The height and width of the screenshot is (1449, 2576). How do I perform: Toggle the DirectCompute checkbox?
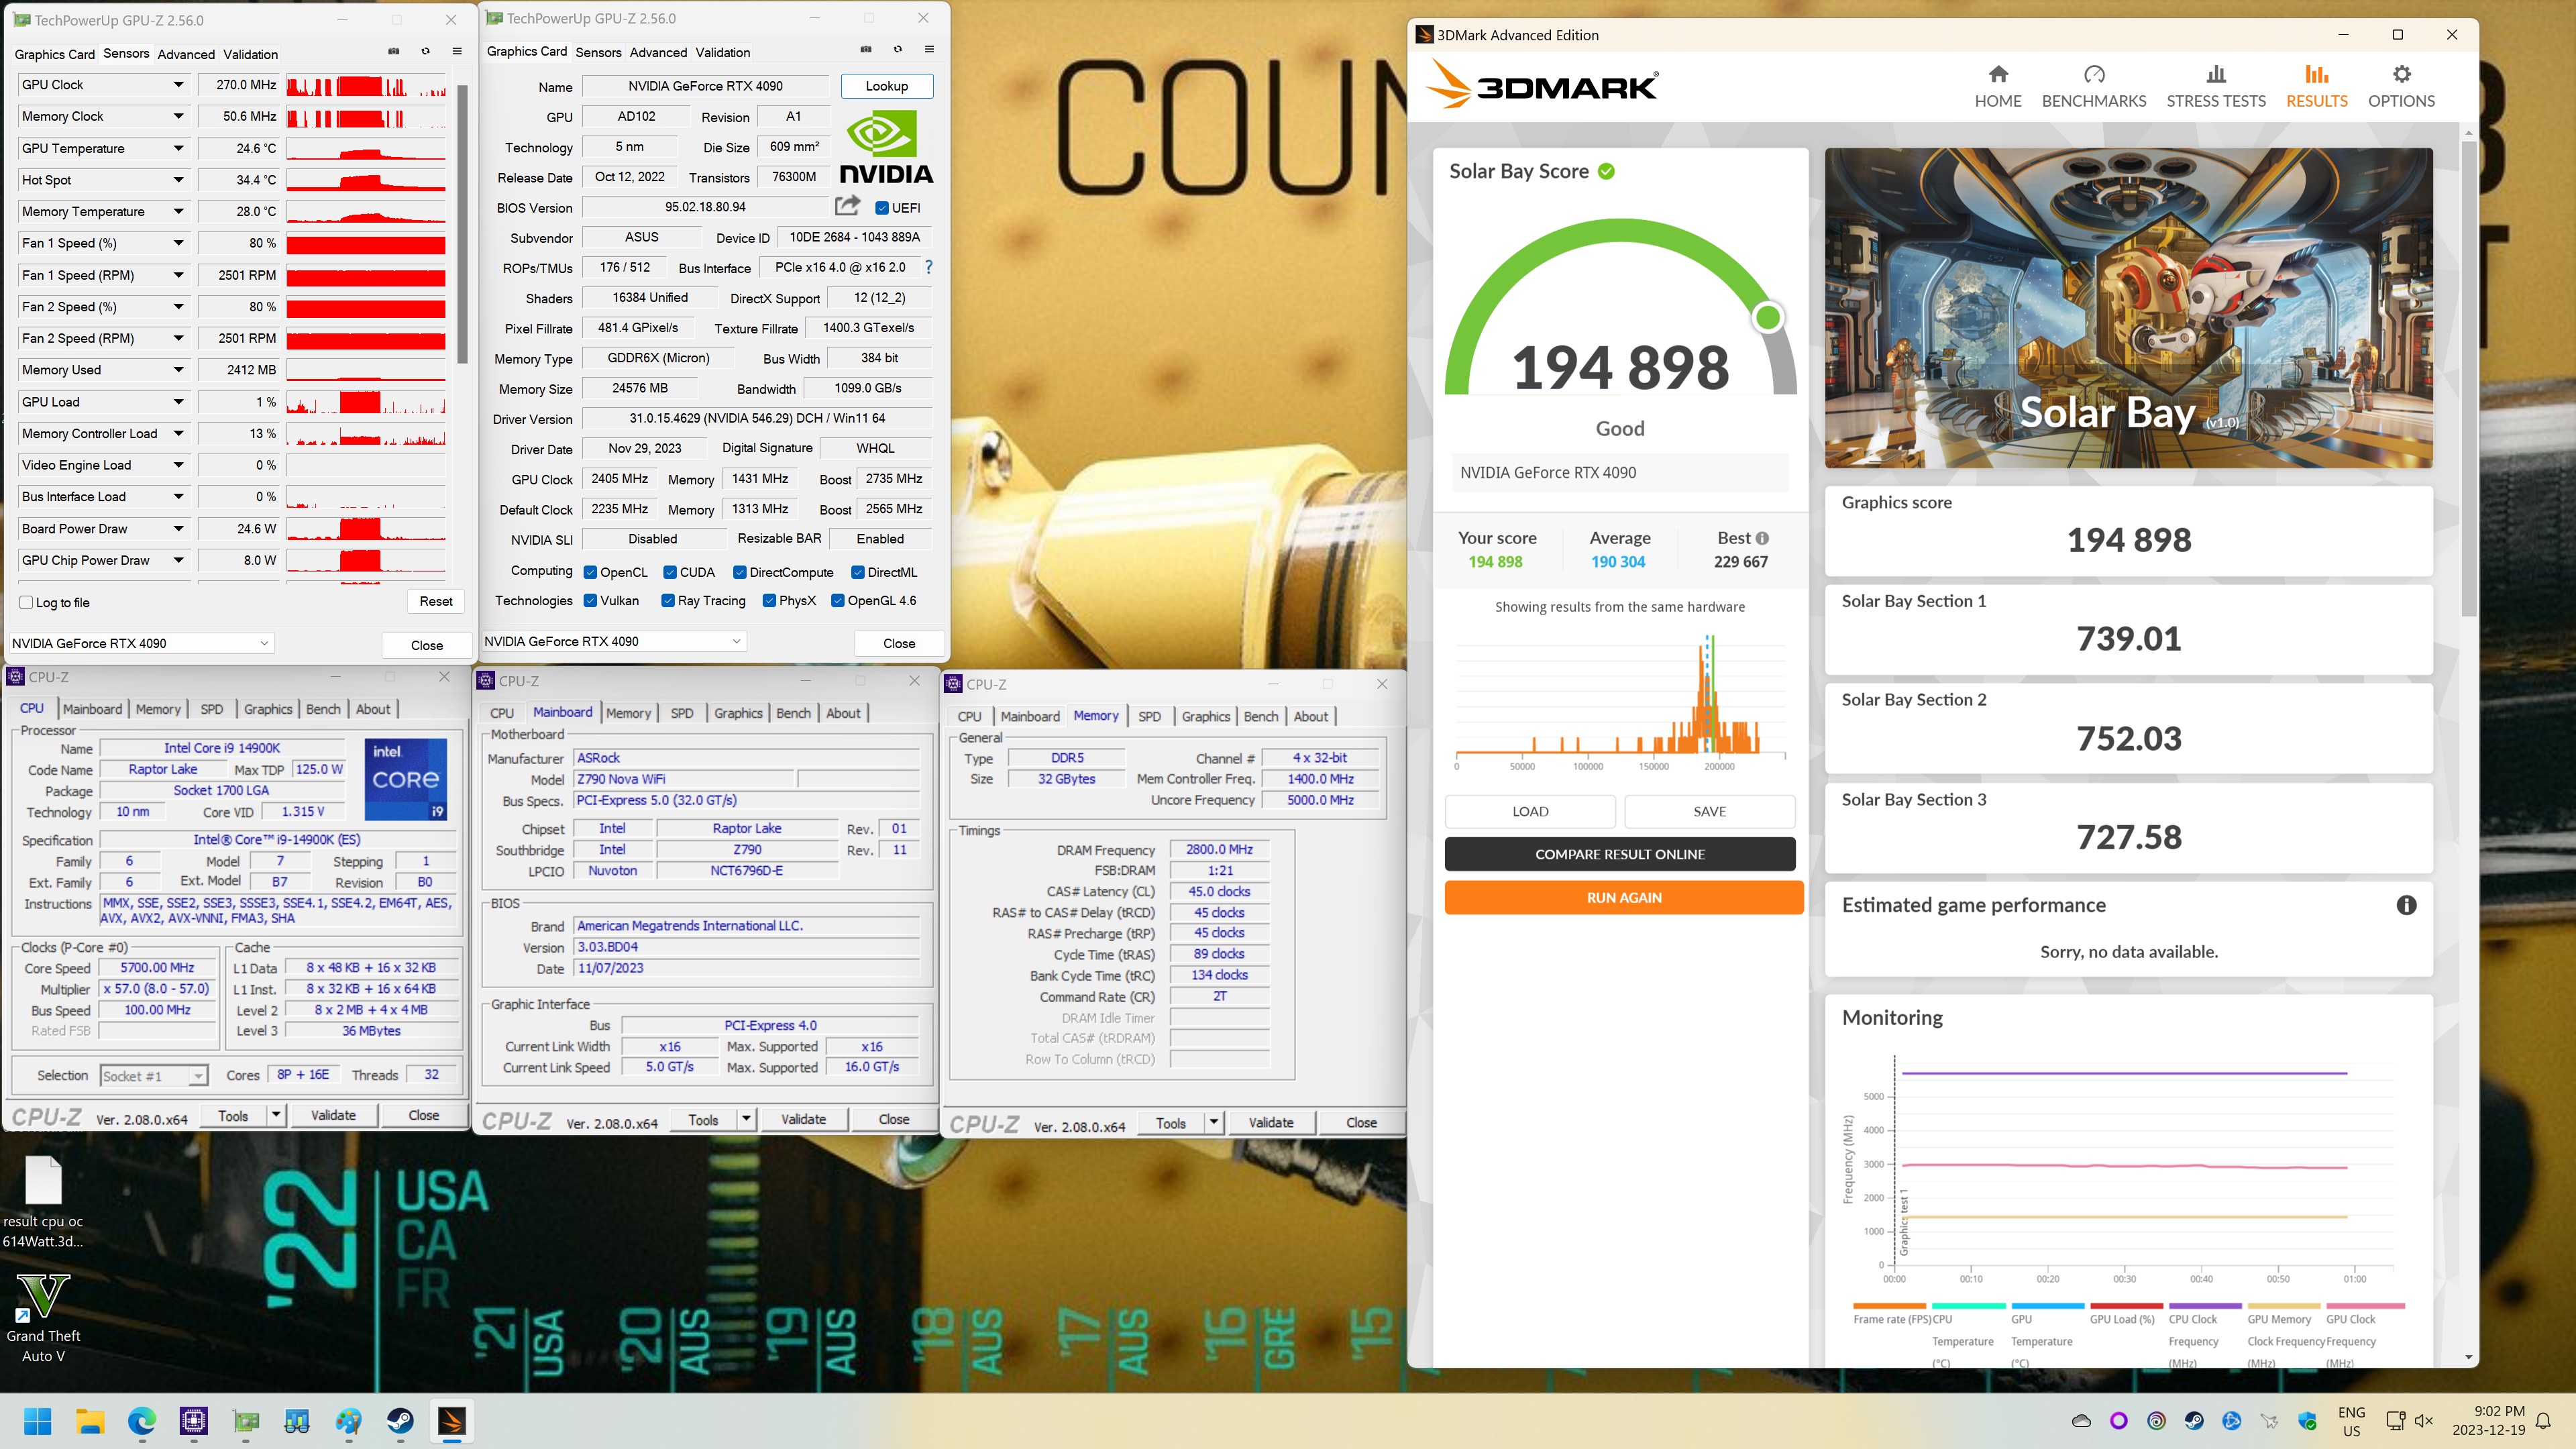click(x=740, y=572)
